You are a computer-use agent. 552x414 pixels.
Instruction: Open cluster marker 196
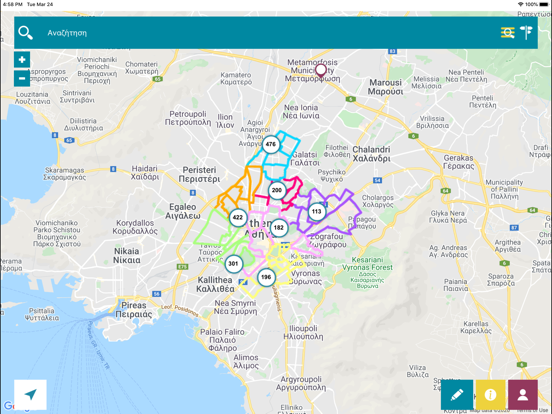click(x=266, y=277)
